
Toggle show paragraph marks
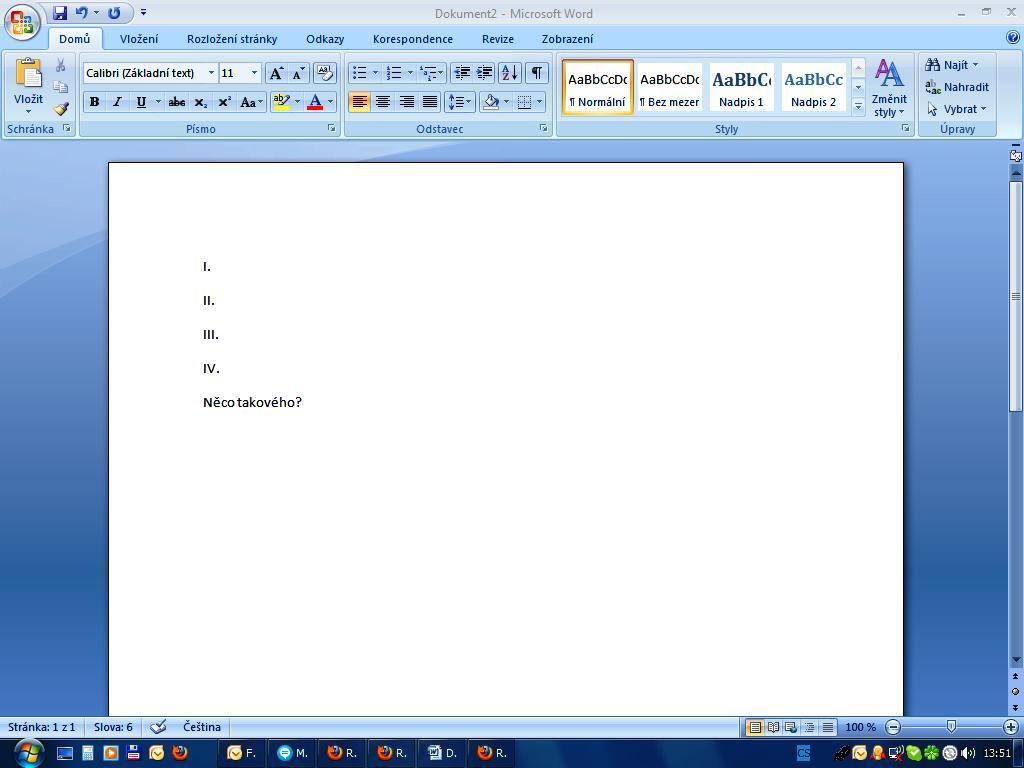[x=536, y=73]
